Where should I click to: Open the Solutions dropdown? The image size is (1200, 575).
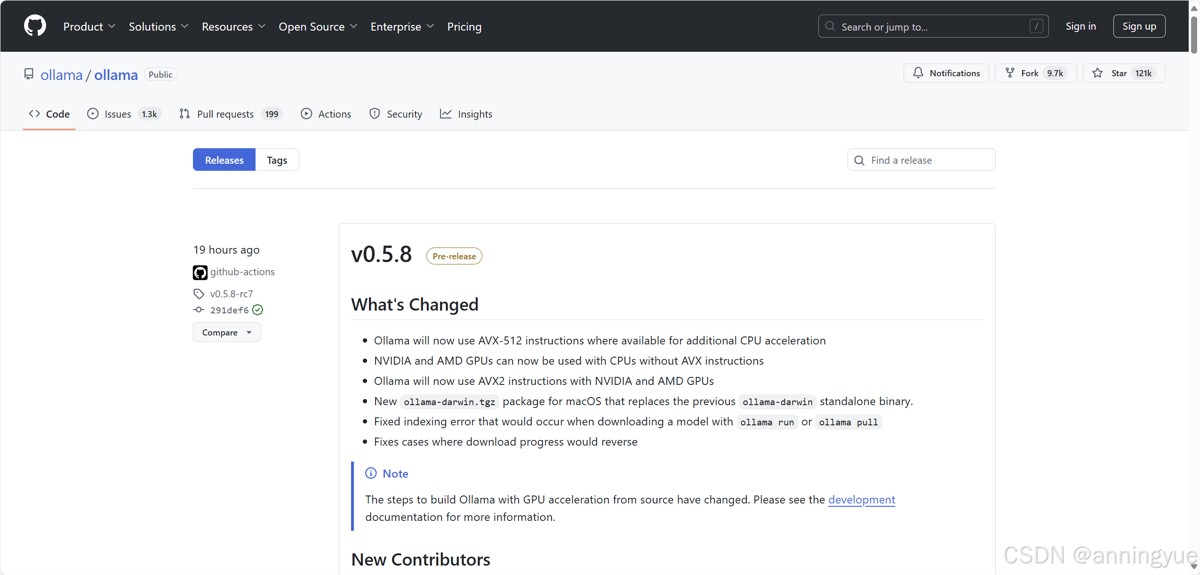pyautogui.click(x=158, y=27)
